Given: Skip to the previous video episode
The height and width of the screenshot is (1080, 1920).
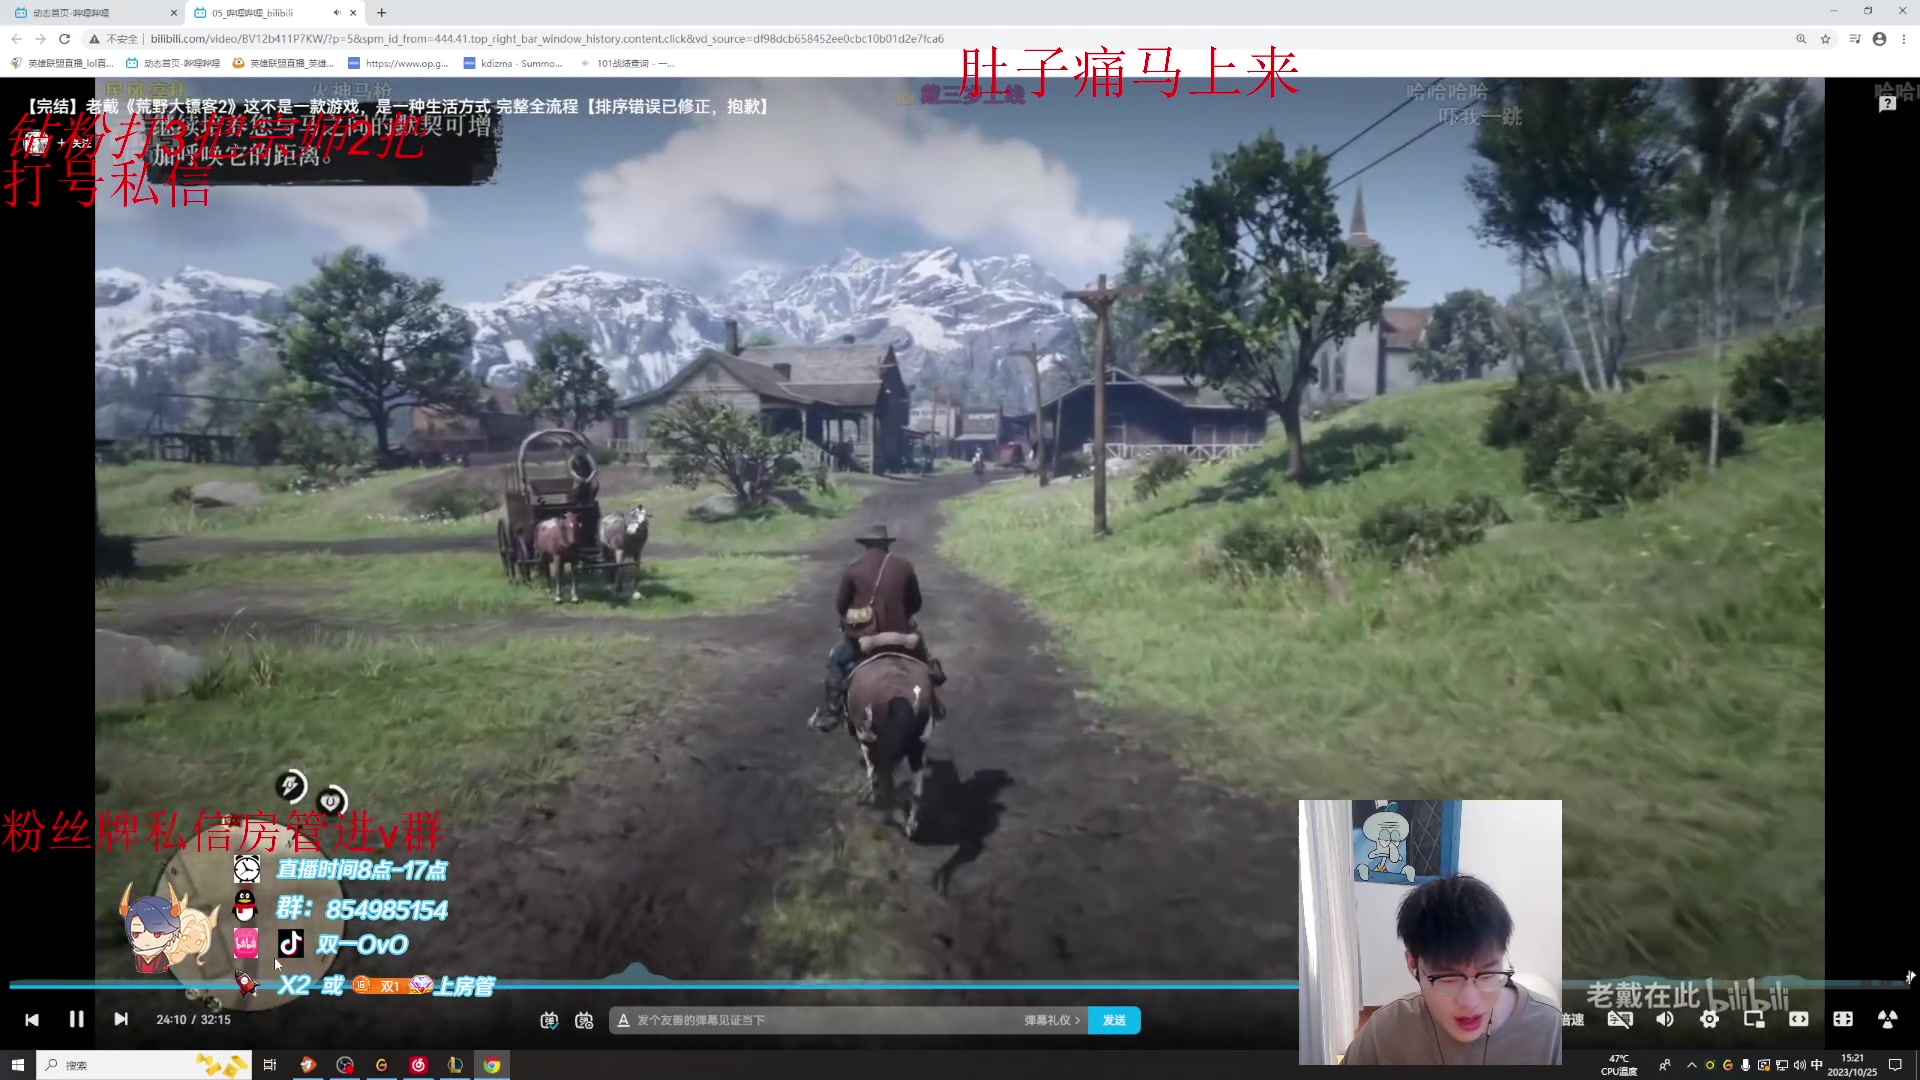Looking at the screenshot, I should 32,1019.
